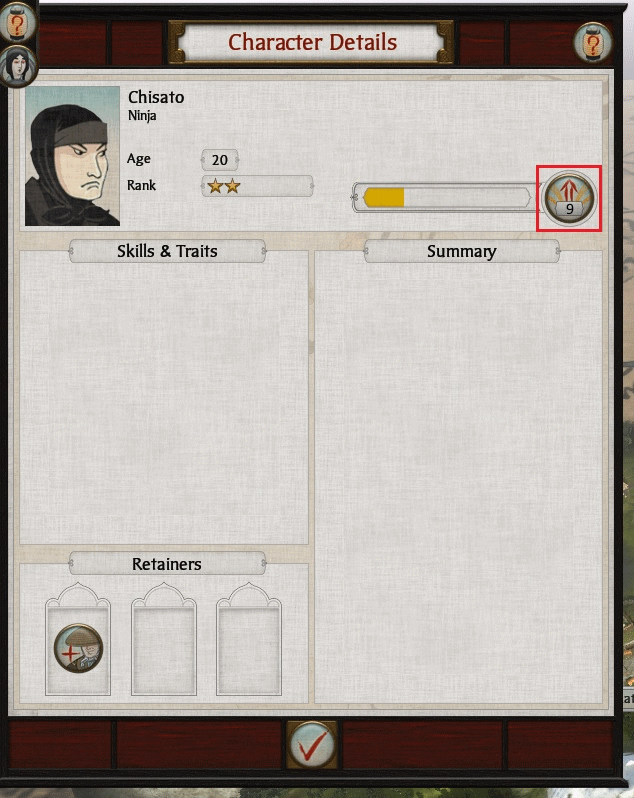Open help via top-right lantern icon
Image resolution: width=634 pixels, height=798 pixels.
(x=592, y=43)
